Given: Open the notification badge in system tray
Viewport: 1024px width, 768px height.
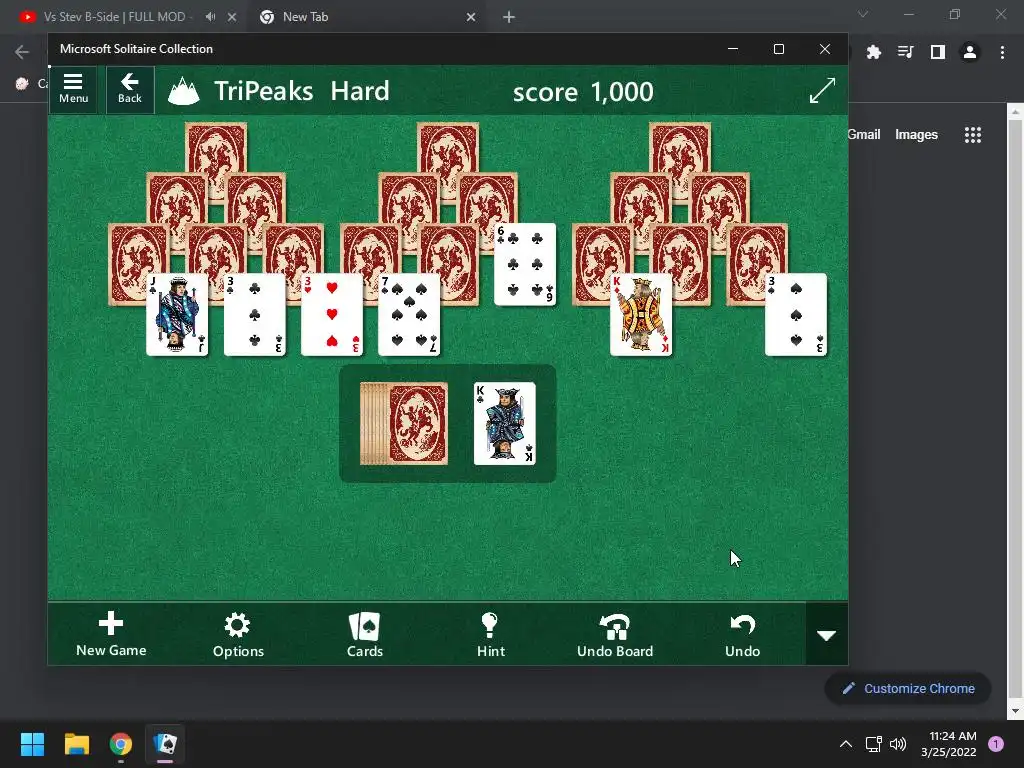Looking at the screenshot, I should (996, 744).
